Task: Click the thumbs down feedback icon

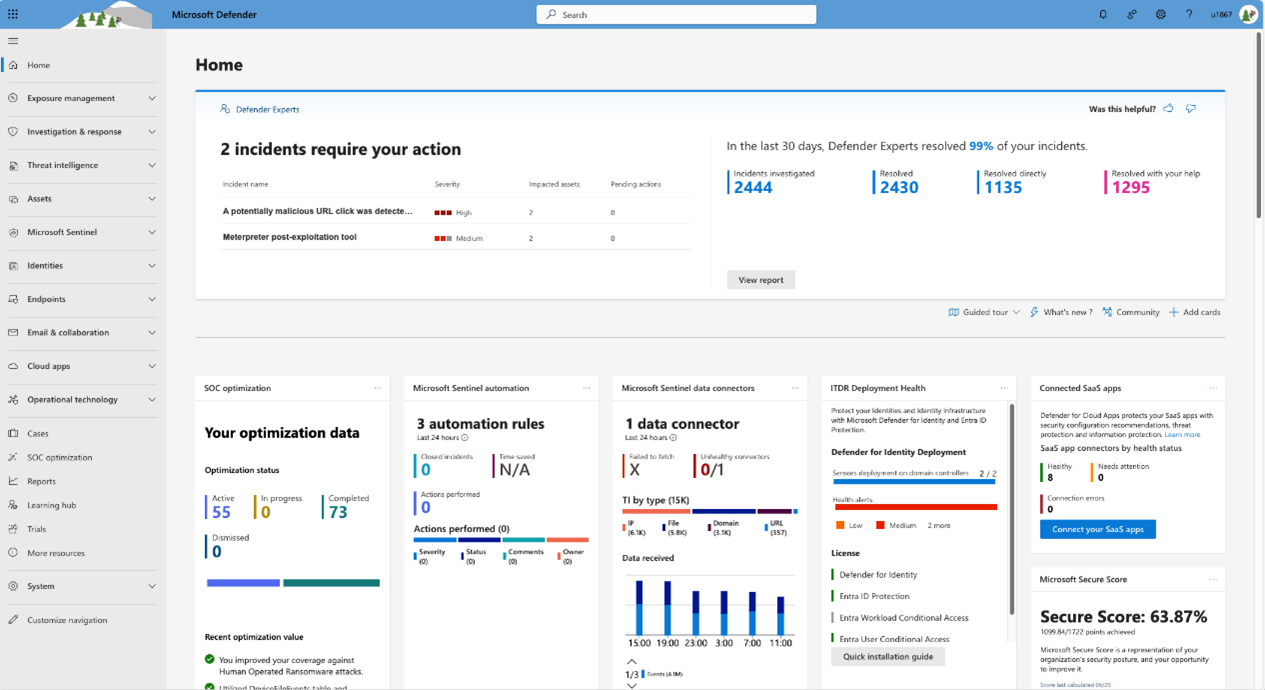Action: [x=1190, y=109]
